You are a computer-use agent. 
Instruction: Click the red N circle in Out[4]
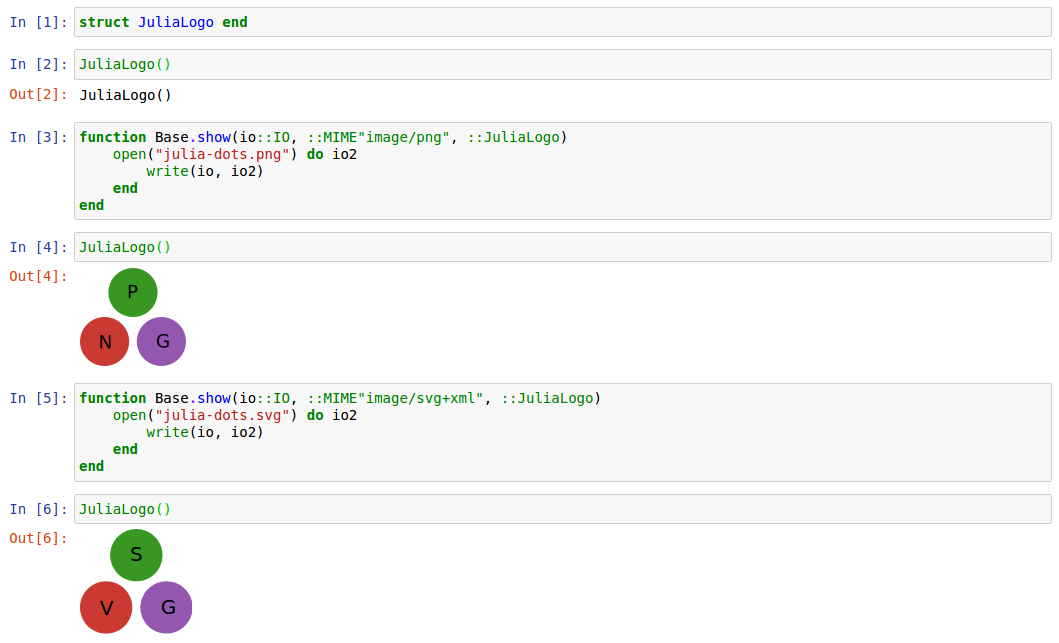[x=105, y=342]
